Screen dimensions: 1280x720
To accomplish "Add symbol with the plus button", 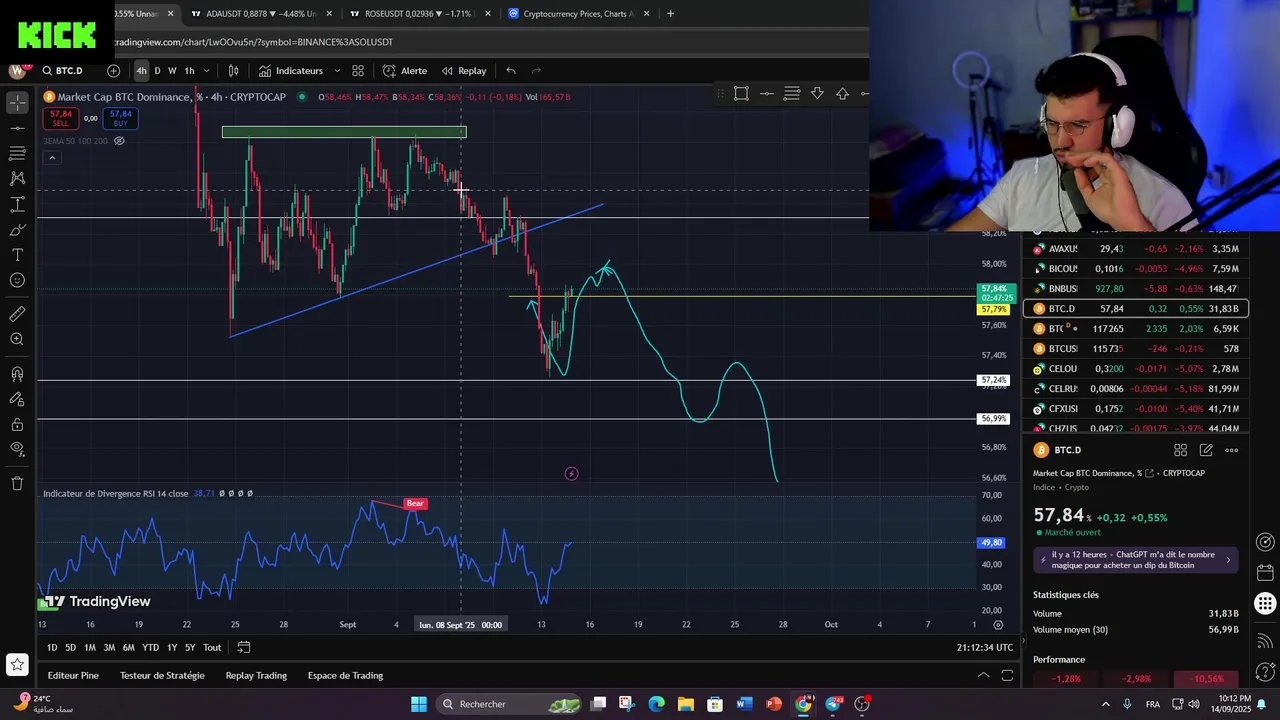I will pyautogui.click(x=113, y=71).
